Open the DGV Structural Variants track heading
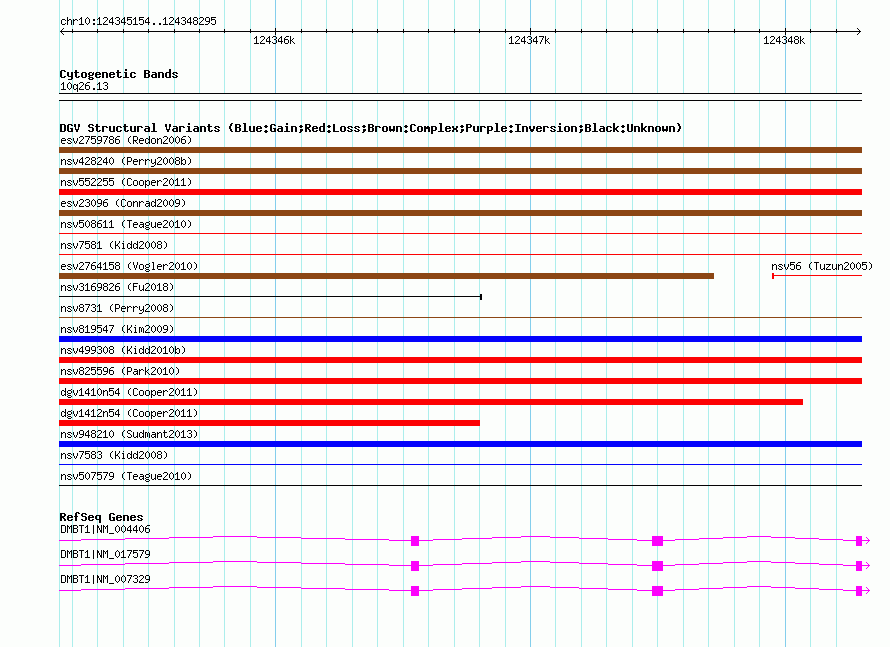890x647 pixels. (370, 128)
